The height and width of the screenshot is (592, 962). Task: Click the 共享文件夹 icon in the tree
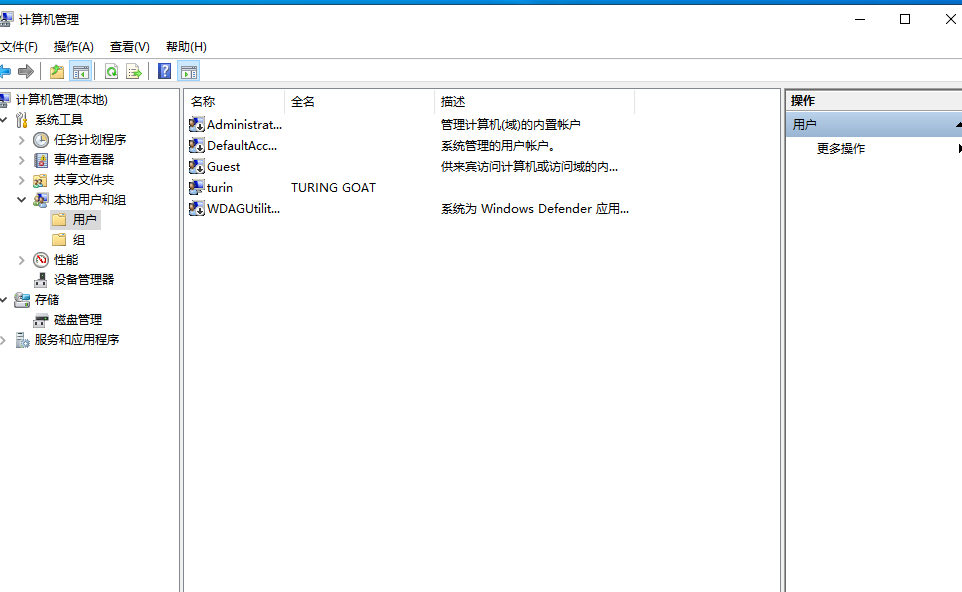click(x=40, y=180)
